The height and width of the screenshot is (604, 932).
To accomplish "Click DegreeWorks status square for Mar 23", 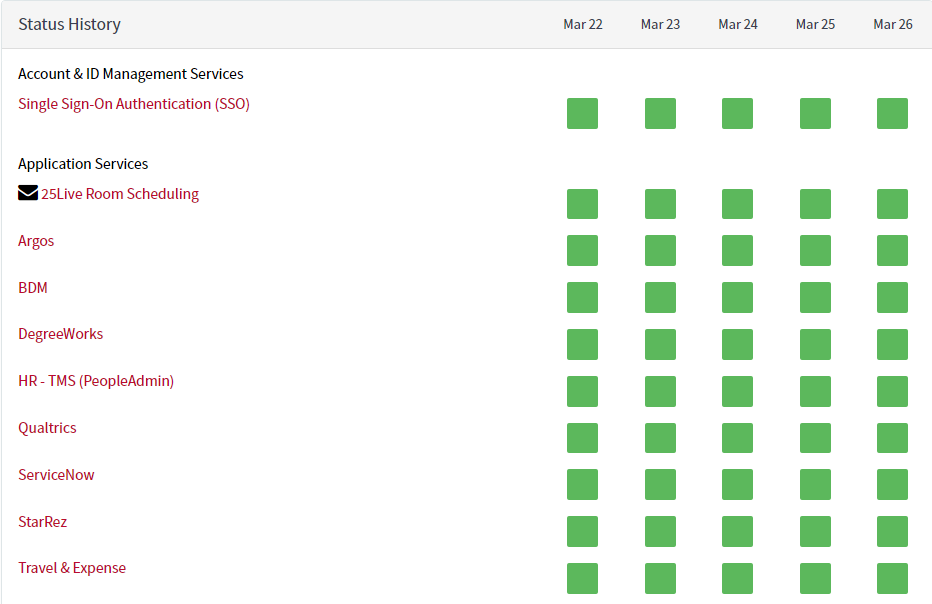I will pos(660,344).
